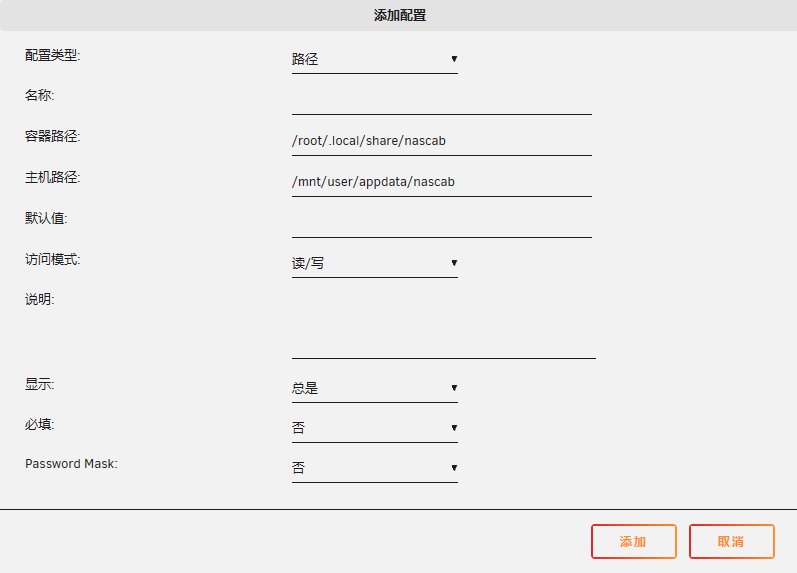
Task: Click the 默认值 input field
Action: tap(442, 223)
